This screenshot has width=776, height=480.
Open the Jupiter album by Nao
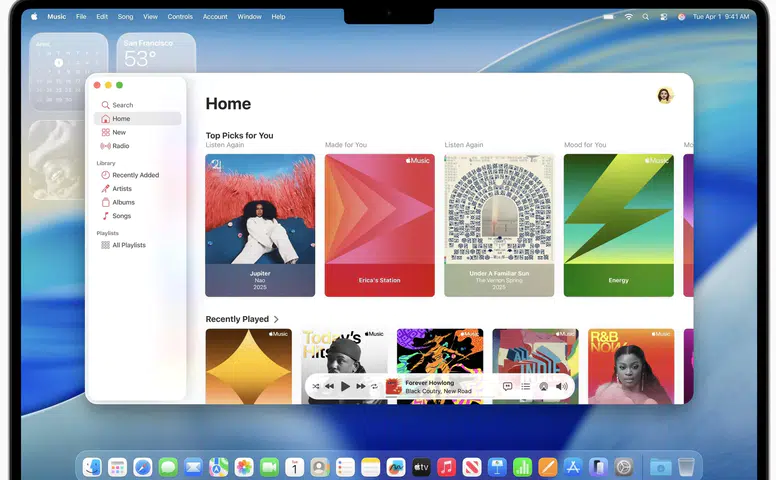[260, 226]
